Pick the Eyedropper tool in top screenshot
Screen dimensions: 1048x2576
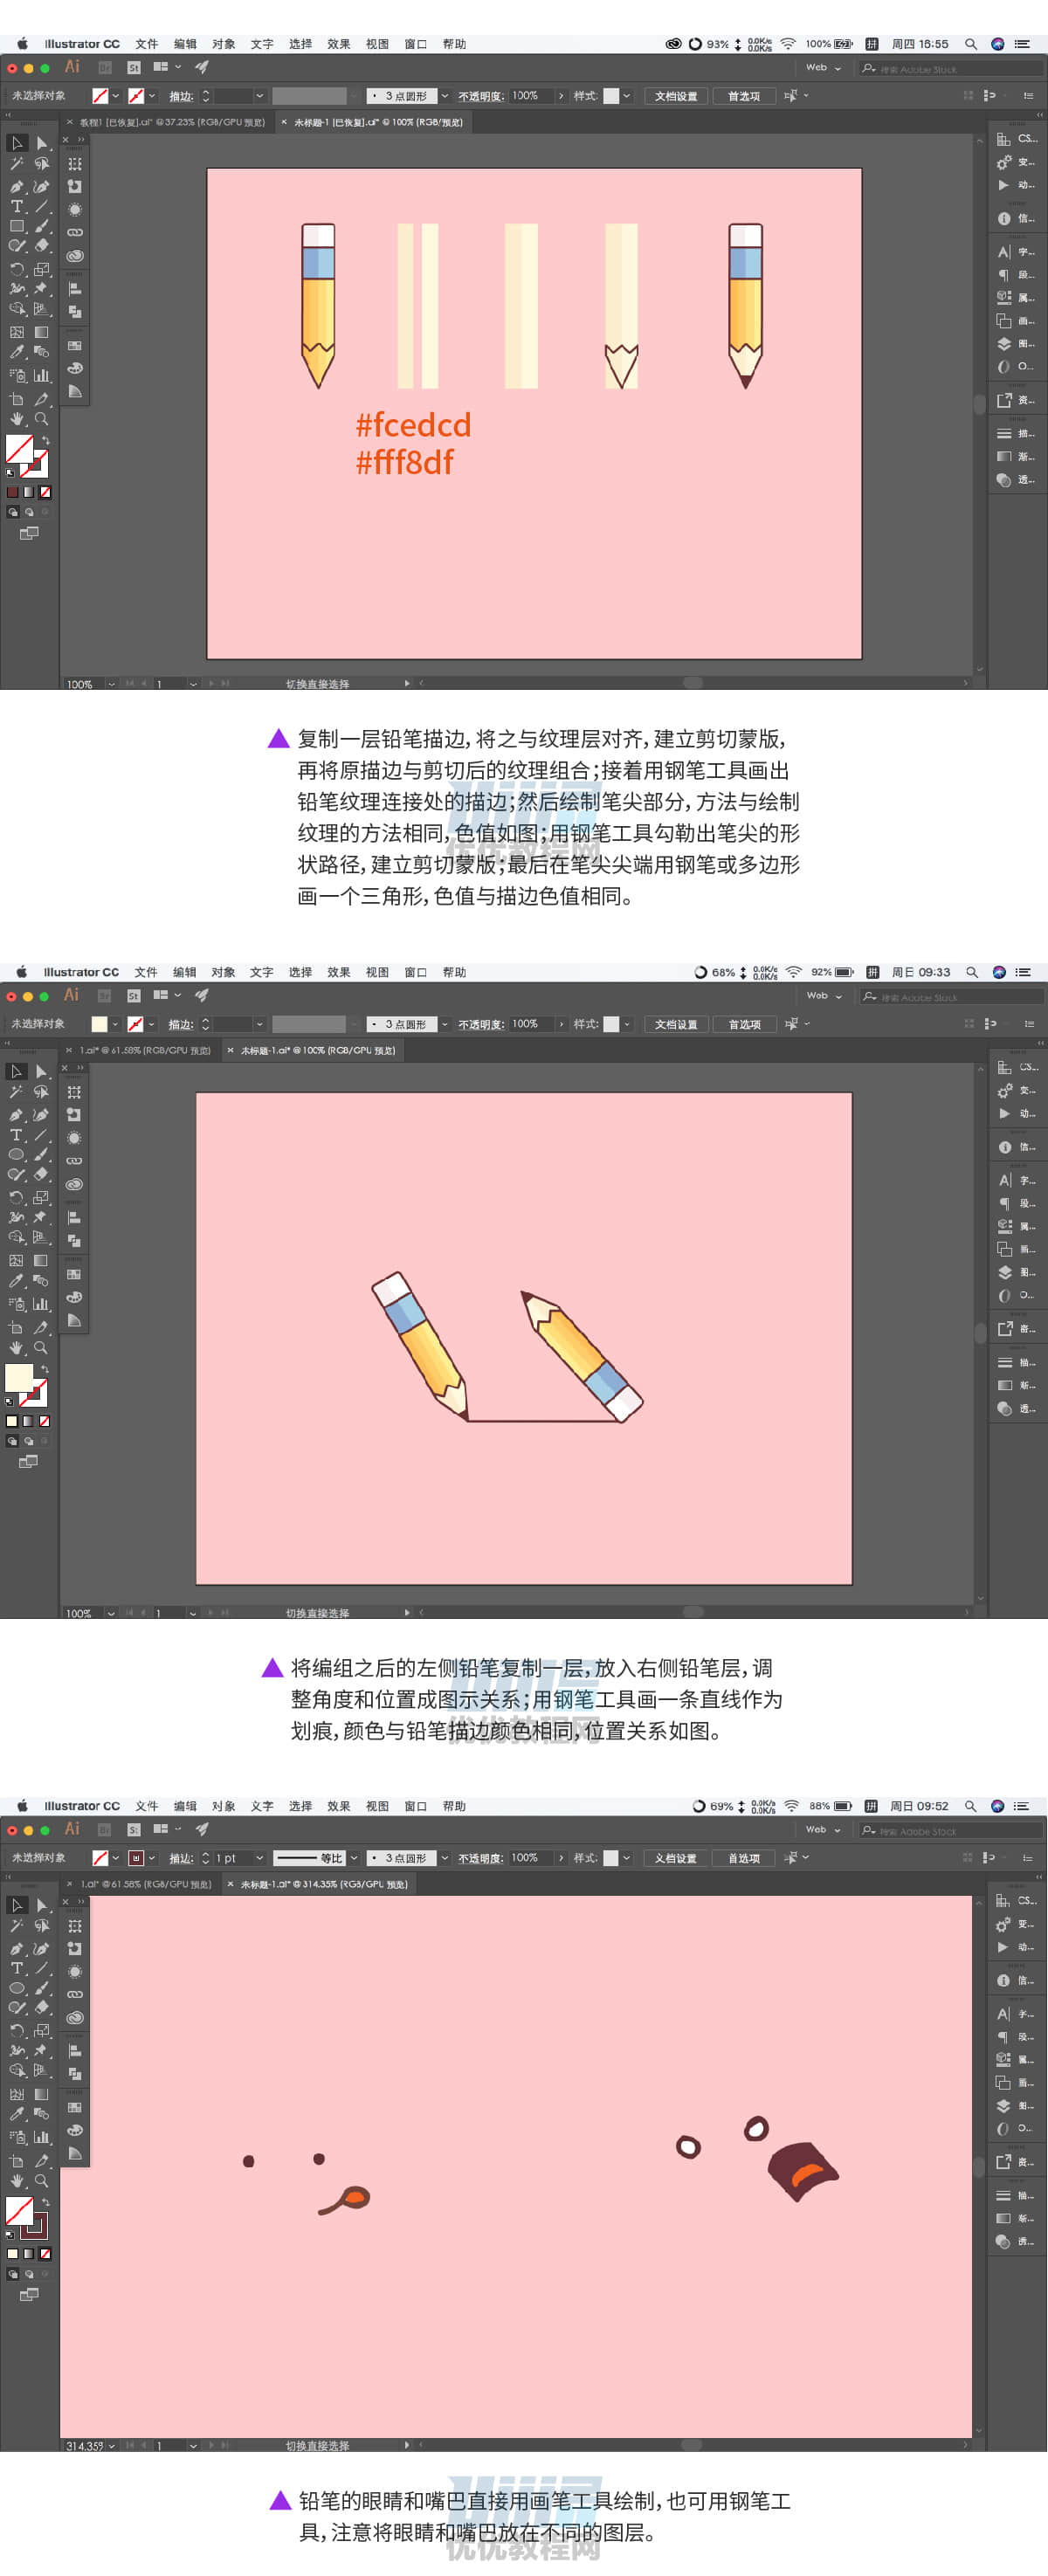[x=16, y=352]
